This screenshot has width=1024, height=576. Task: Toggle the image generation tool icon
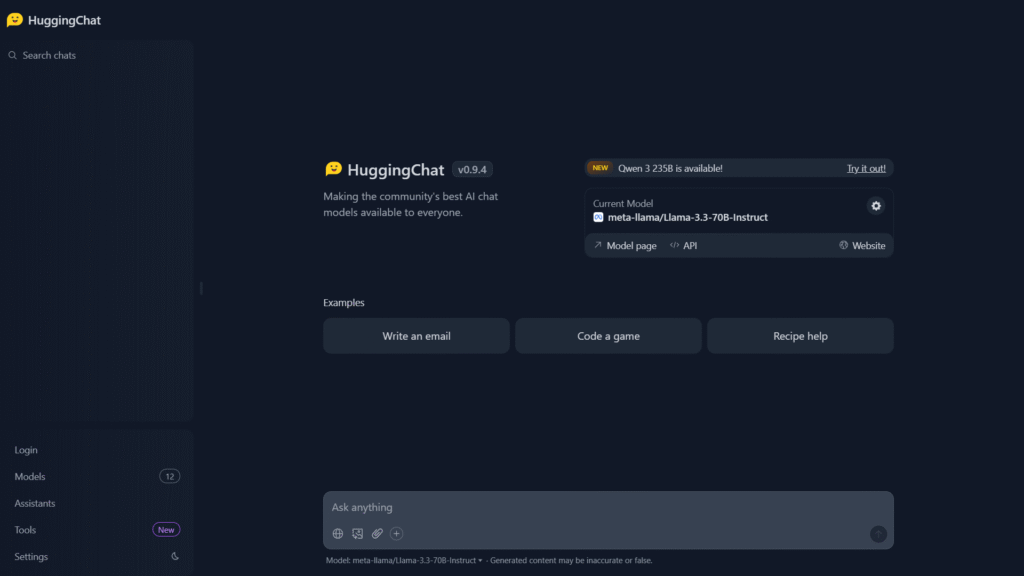pos(357,534)
